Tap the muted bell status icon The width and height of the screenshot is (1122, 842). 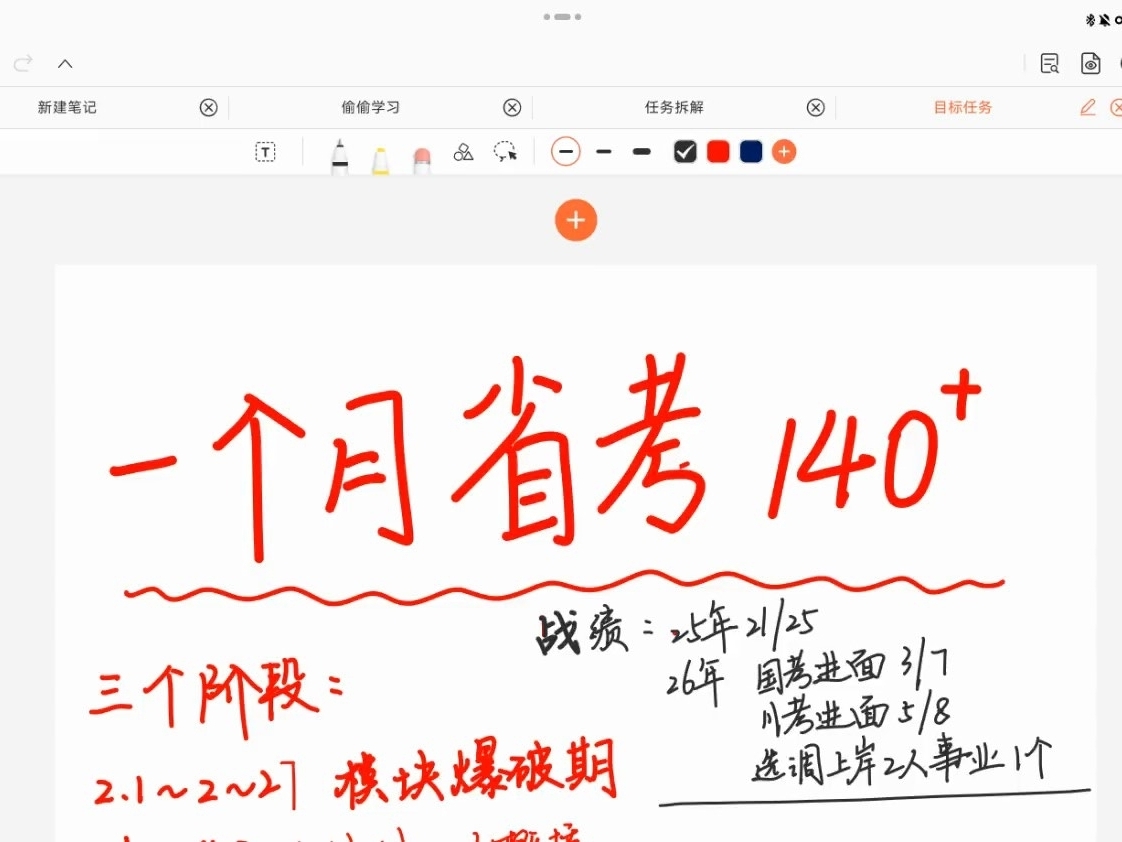1105,21
